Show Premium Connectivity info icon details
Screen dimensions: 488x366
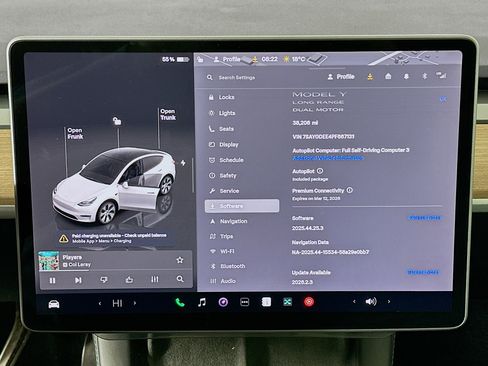350,190
